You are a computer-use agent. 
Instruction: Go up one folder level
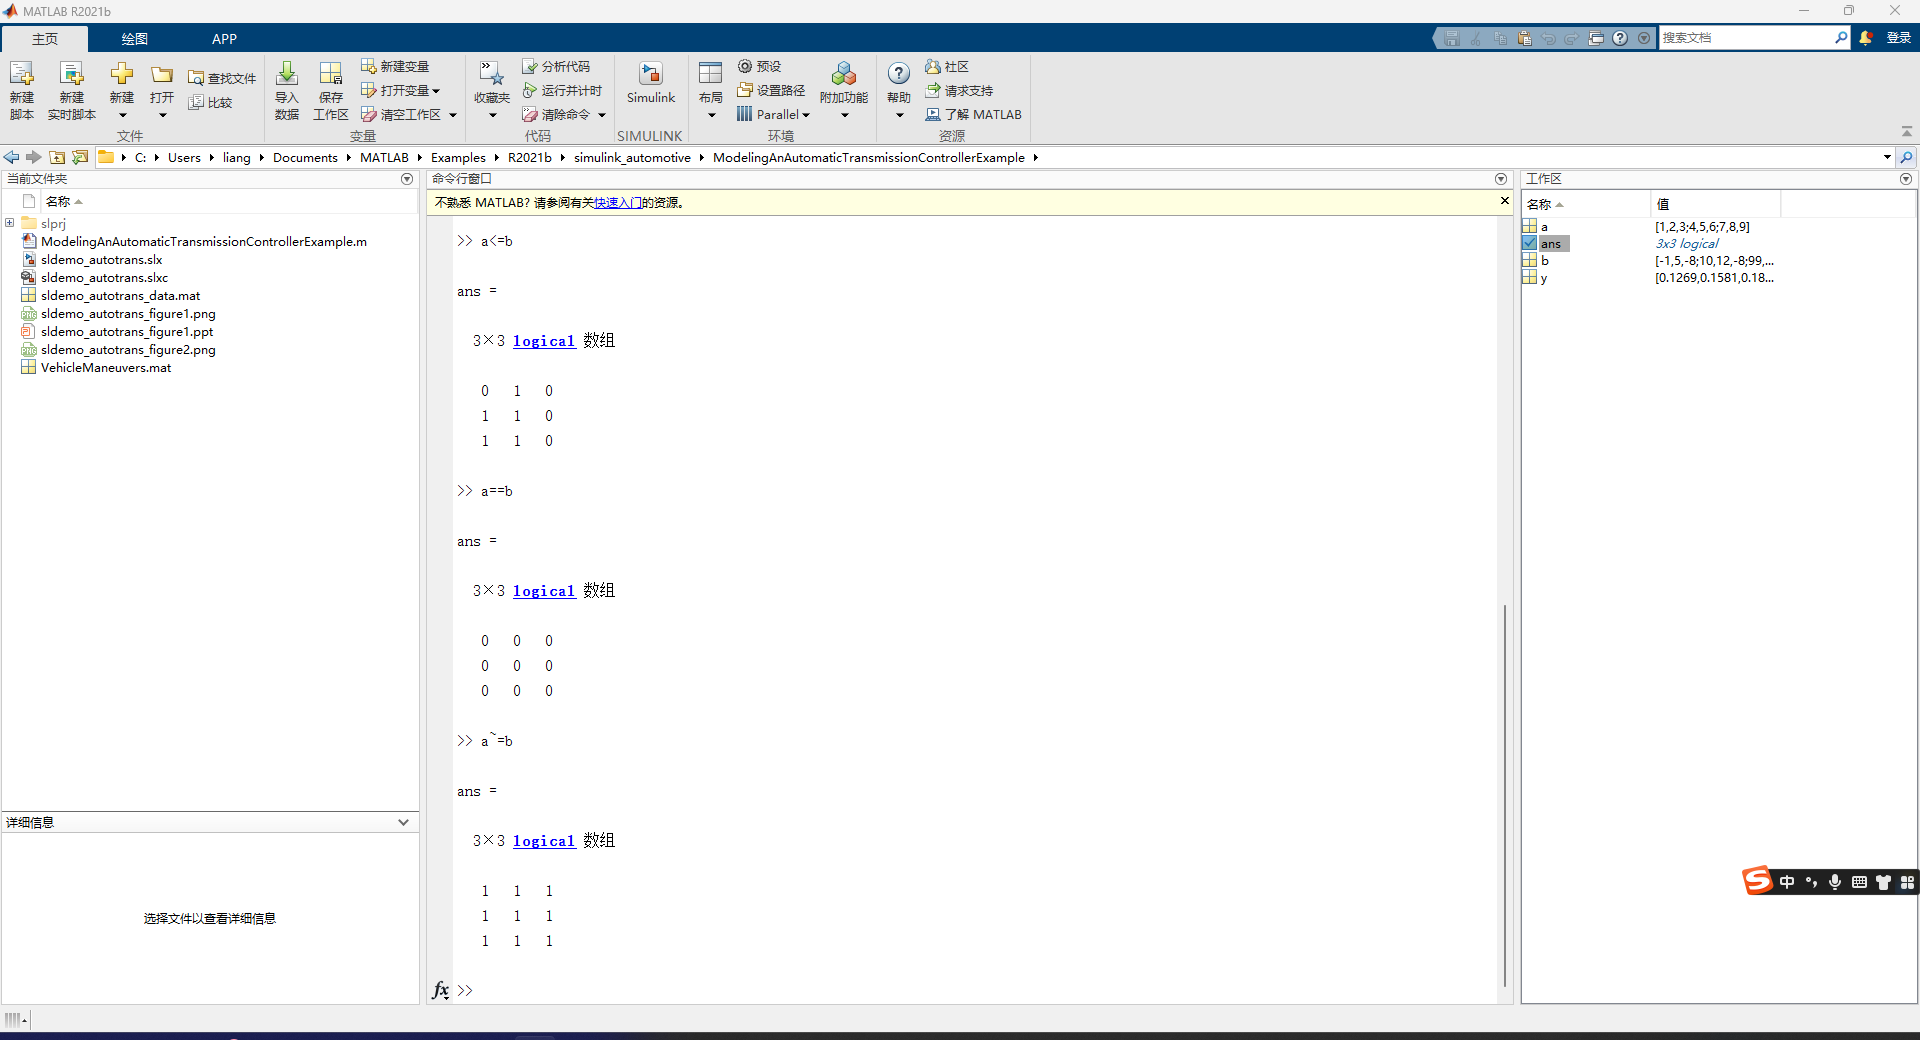(x=57, y=157)
